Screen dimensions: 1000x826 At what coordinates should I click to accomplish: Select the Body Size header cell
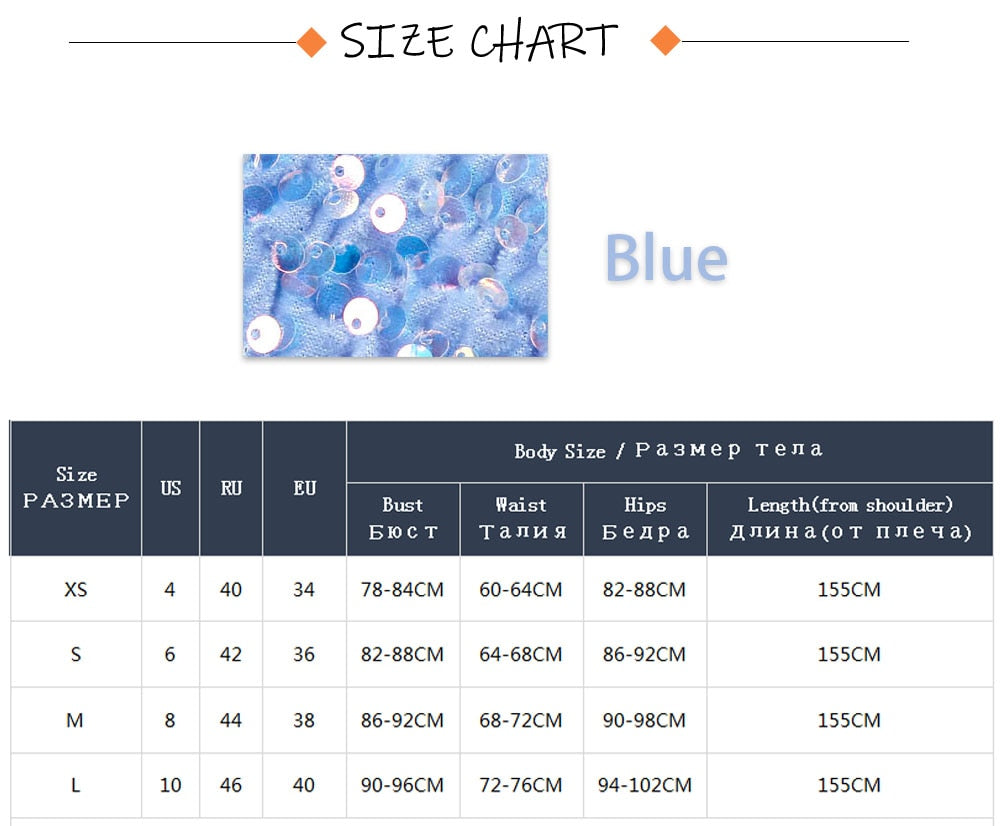[x=670, y=451]
